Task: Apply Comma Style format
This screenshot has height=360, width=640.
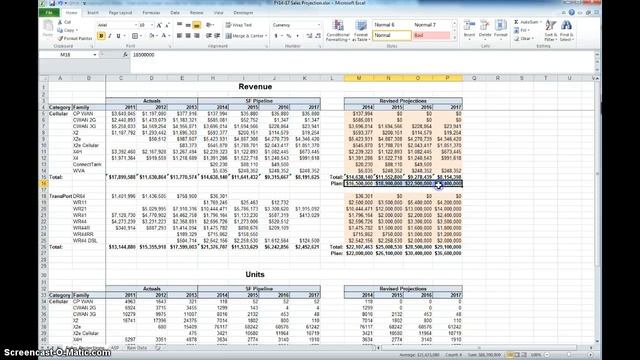Action: 297,36
